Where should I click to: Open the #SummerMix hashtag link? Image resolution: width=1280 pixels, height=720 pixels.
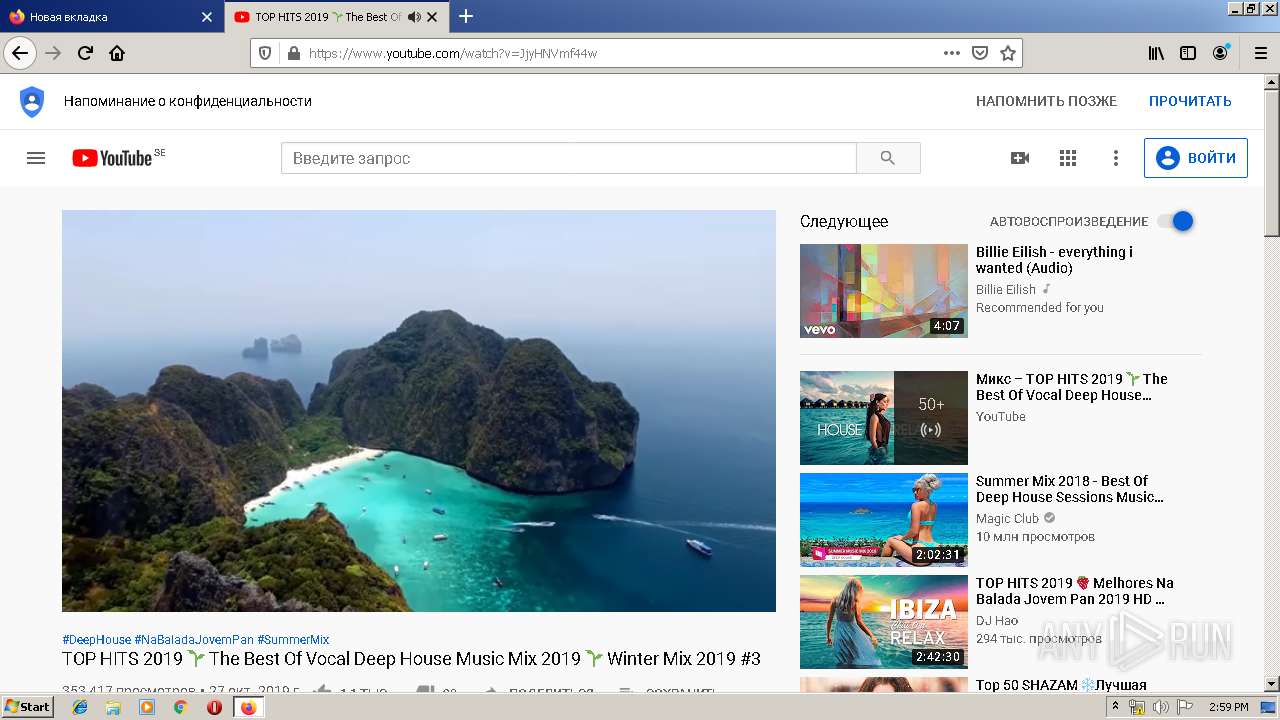pos(293,639)
